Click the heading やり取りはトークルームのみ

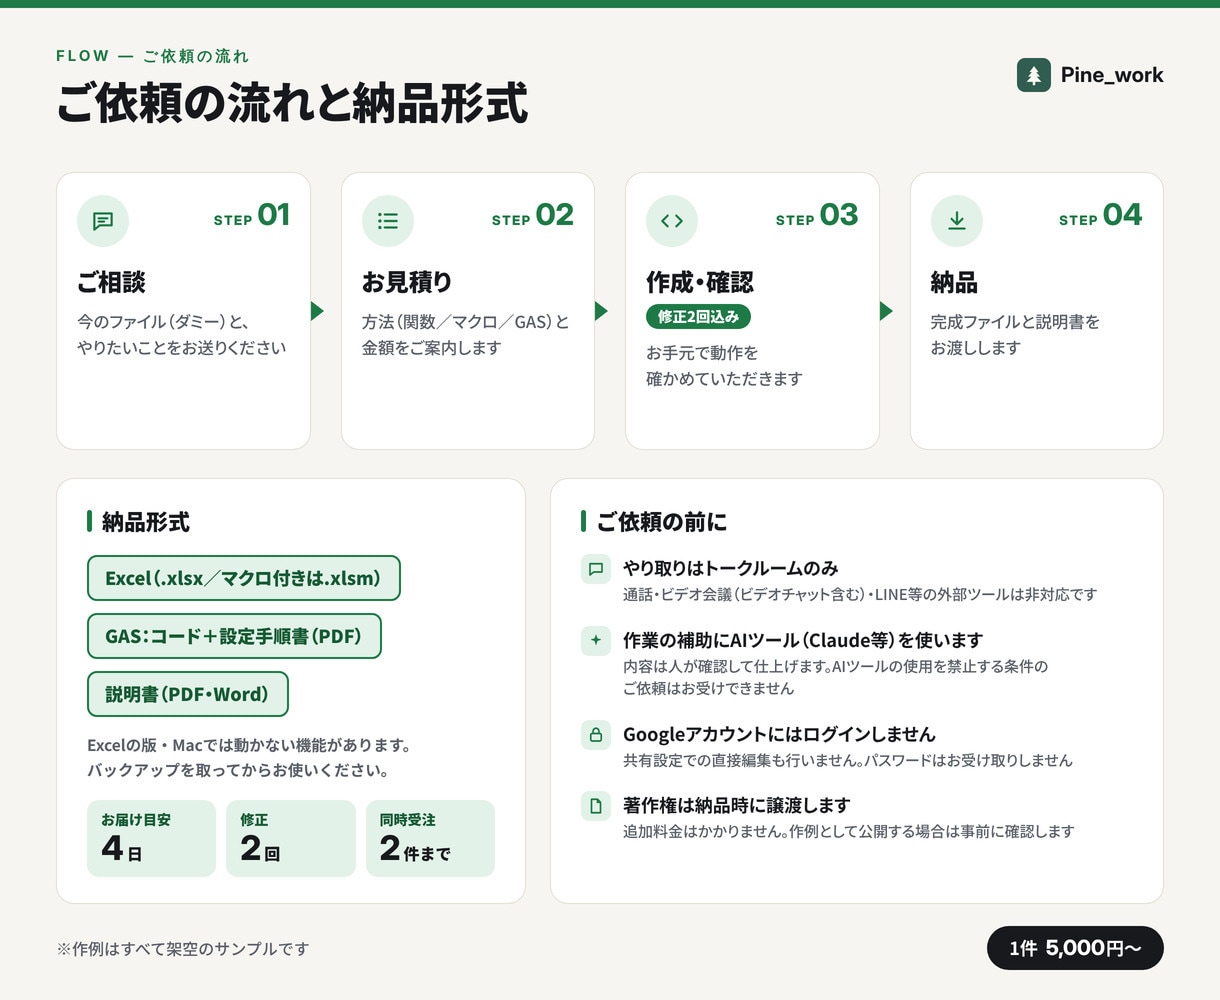(x=731, y=568)
